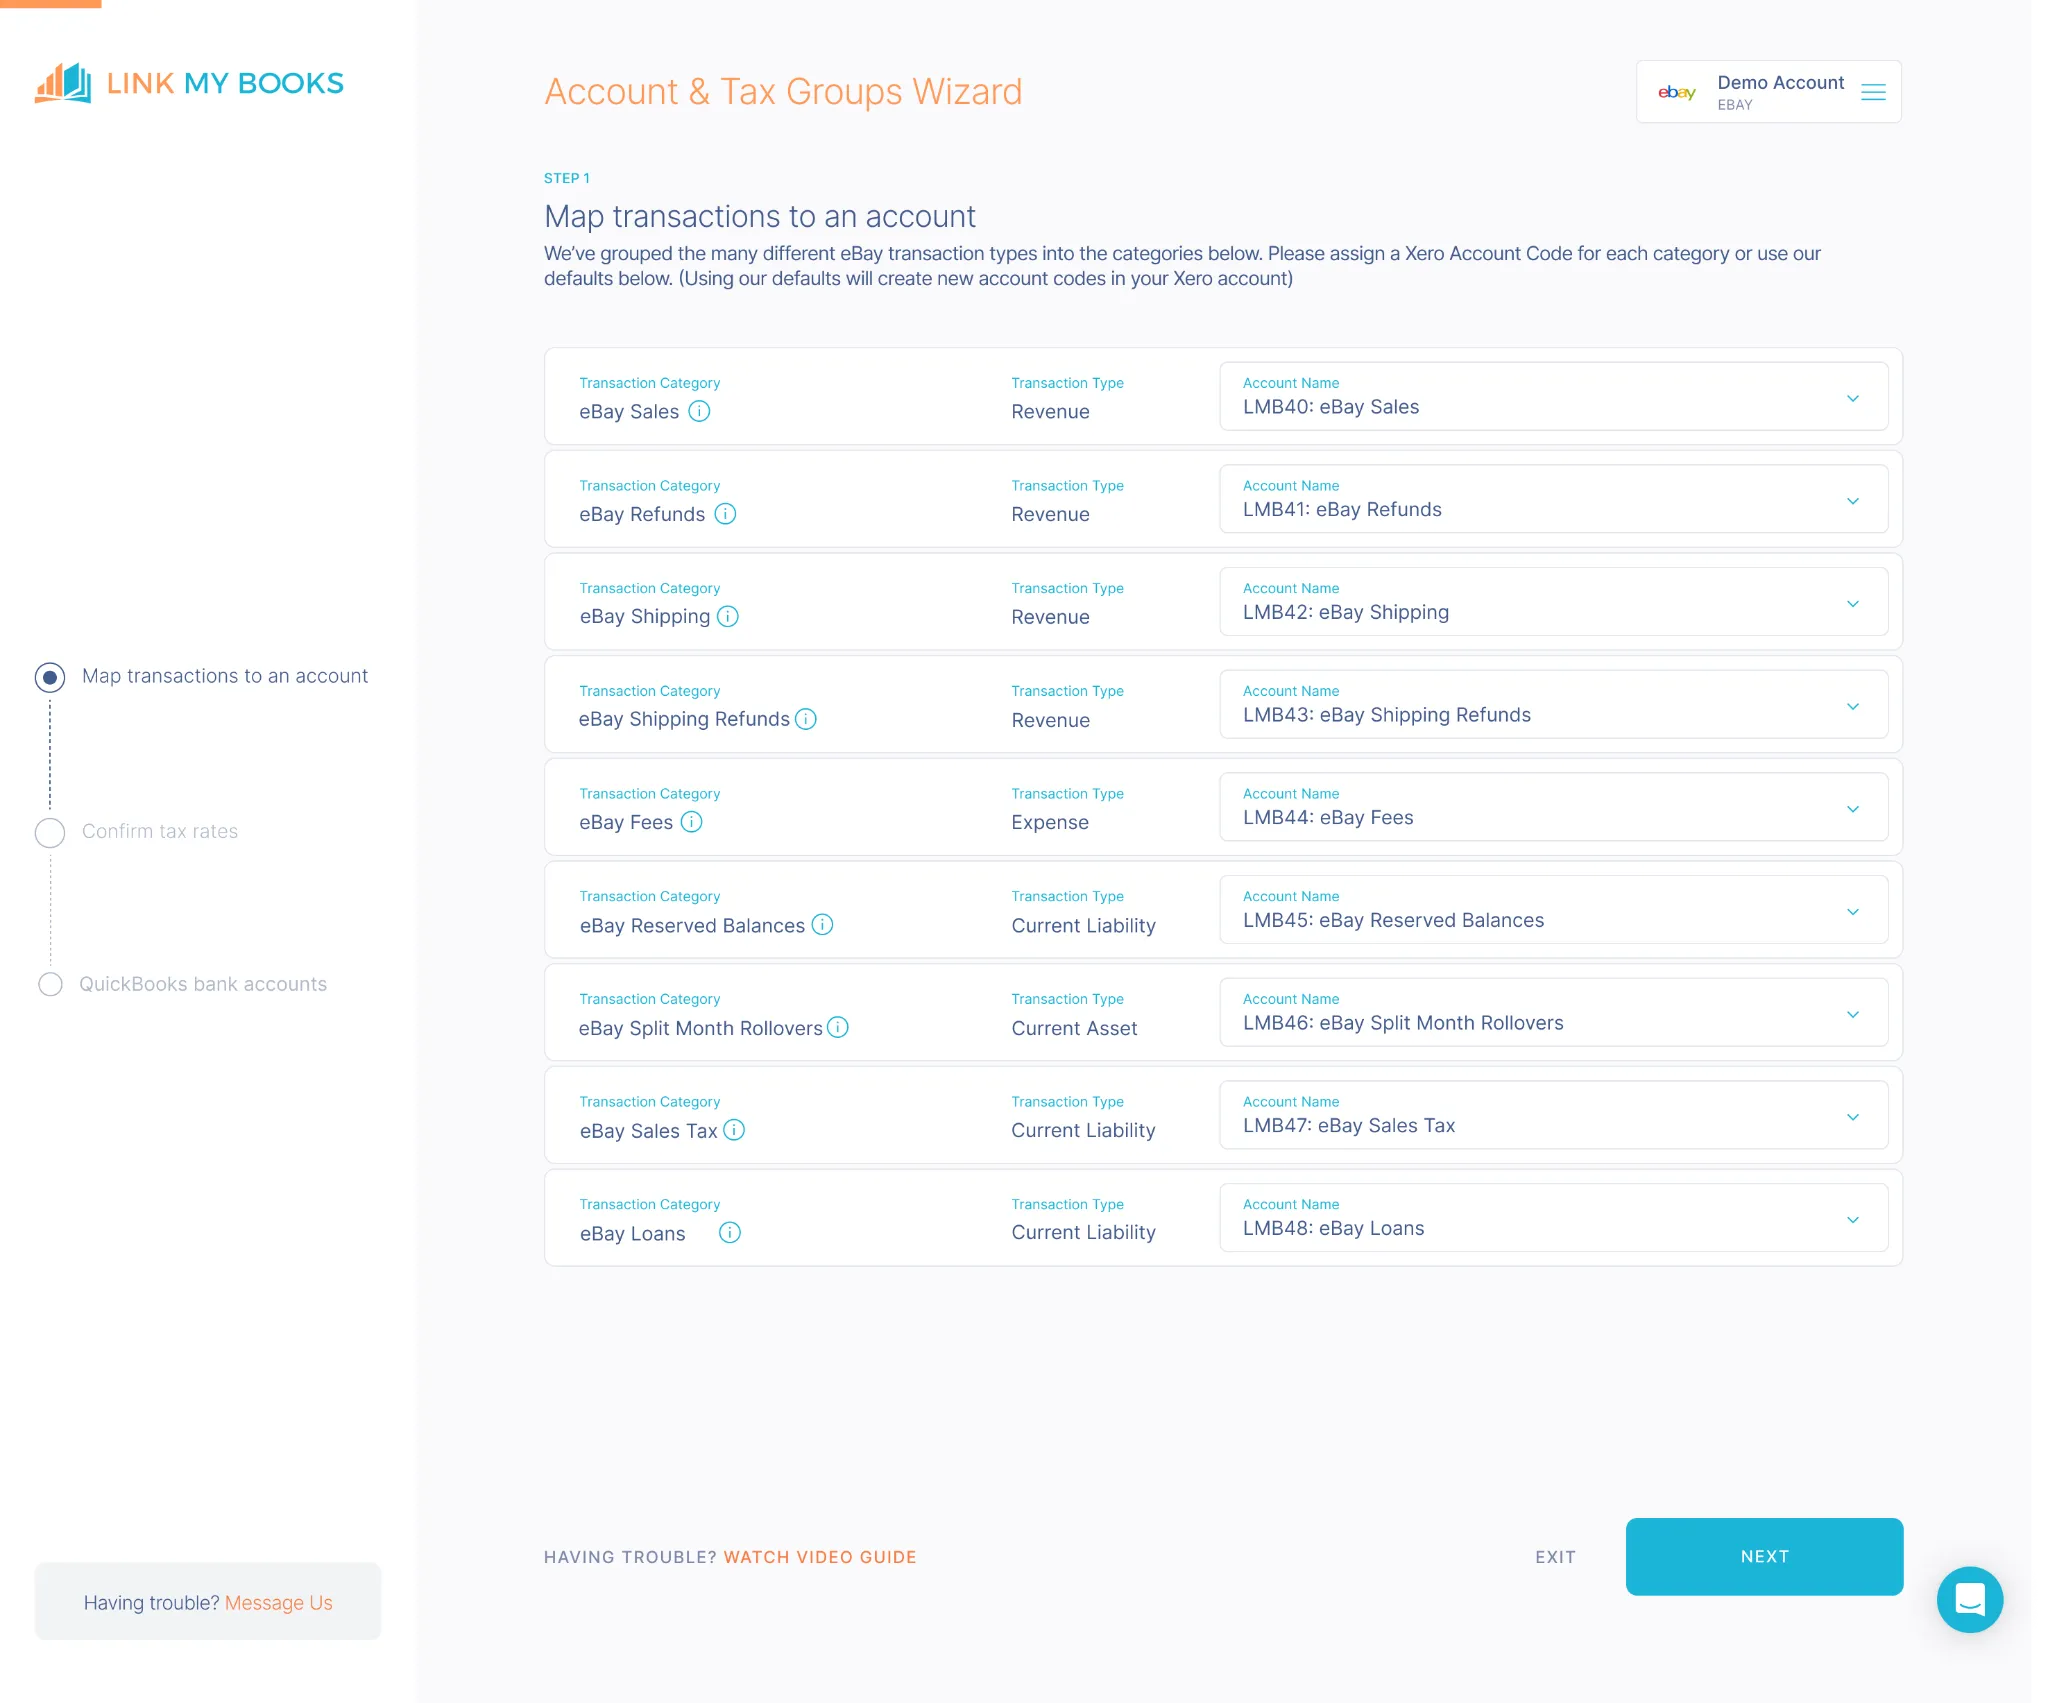Screen dimensions: 2048x1703
Task: Click the Current Liability type for eBay Sales Tax
Action: point(1083,1130)
